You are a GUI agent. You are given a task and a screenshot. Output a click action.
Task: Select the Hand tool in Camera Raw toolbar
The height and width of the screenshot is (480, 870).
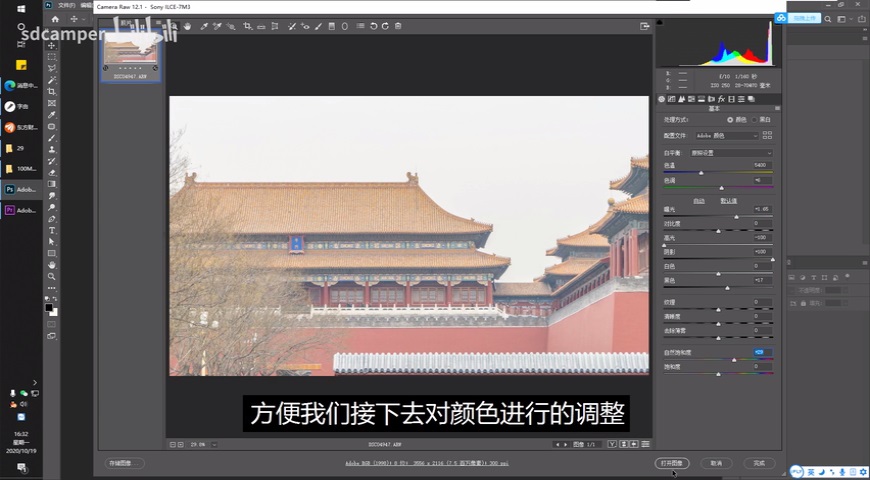188,26
